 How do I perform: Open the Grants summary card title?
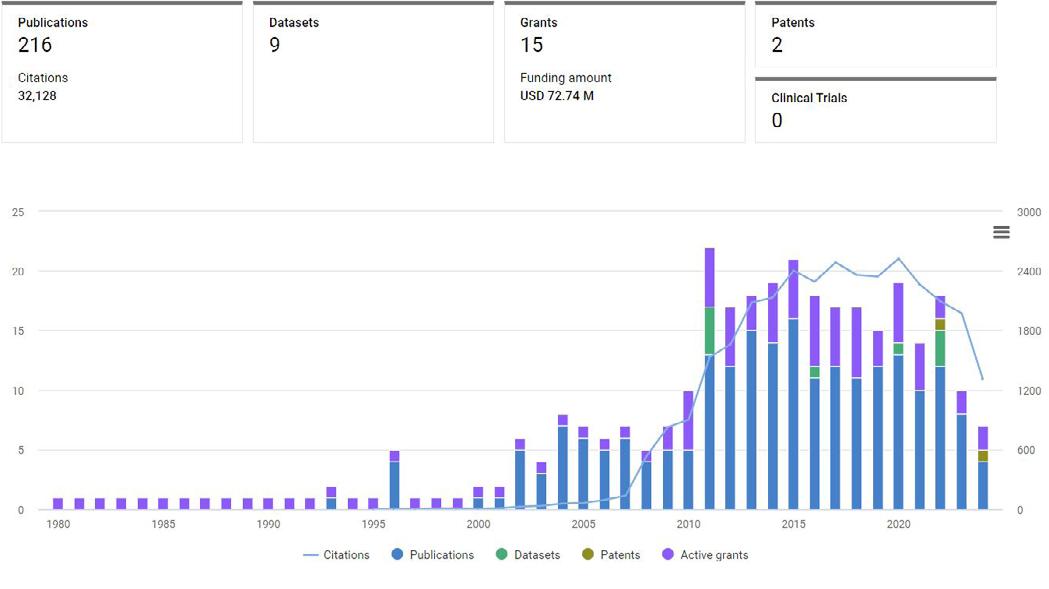click(539, 23)
